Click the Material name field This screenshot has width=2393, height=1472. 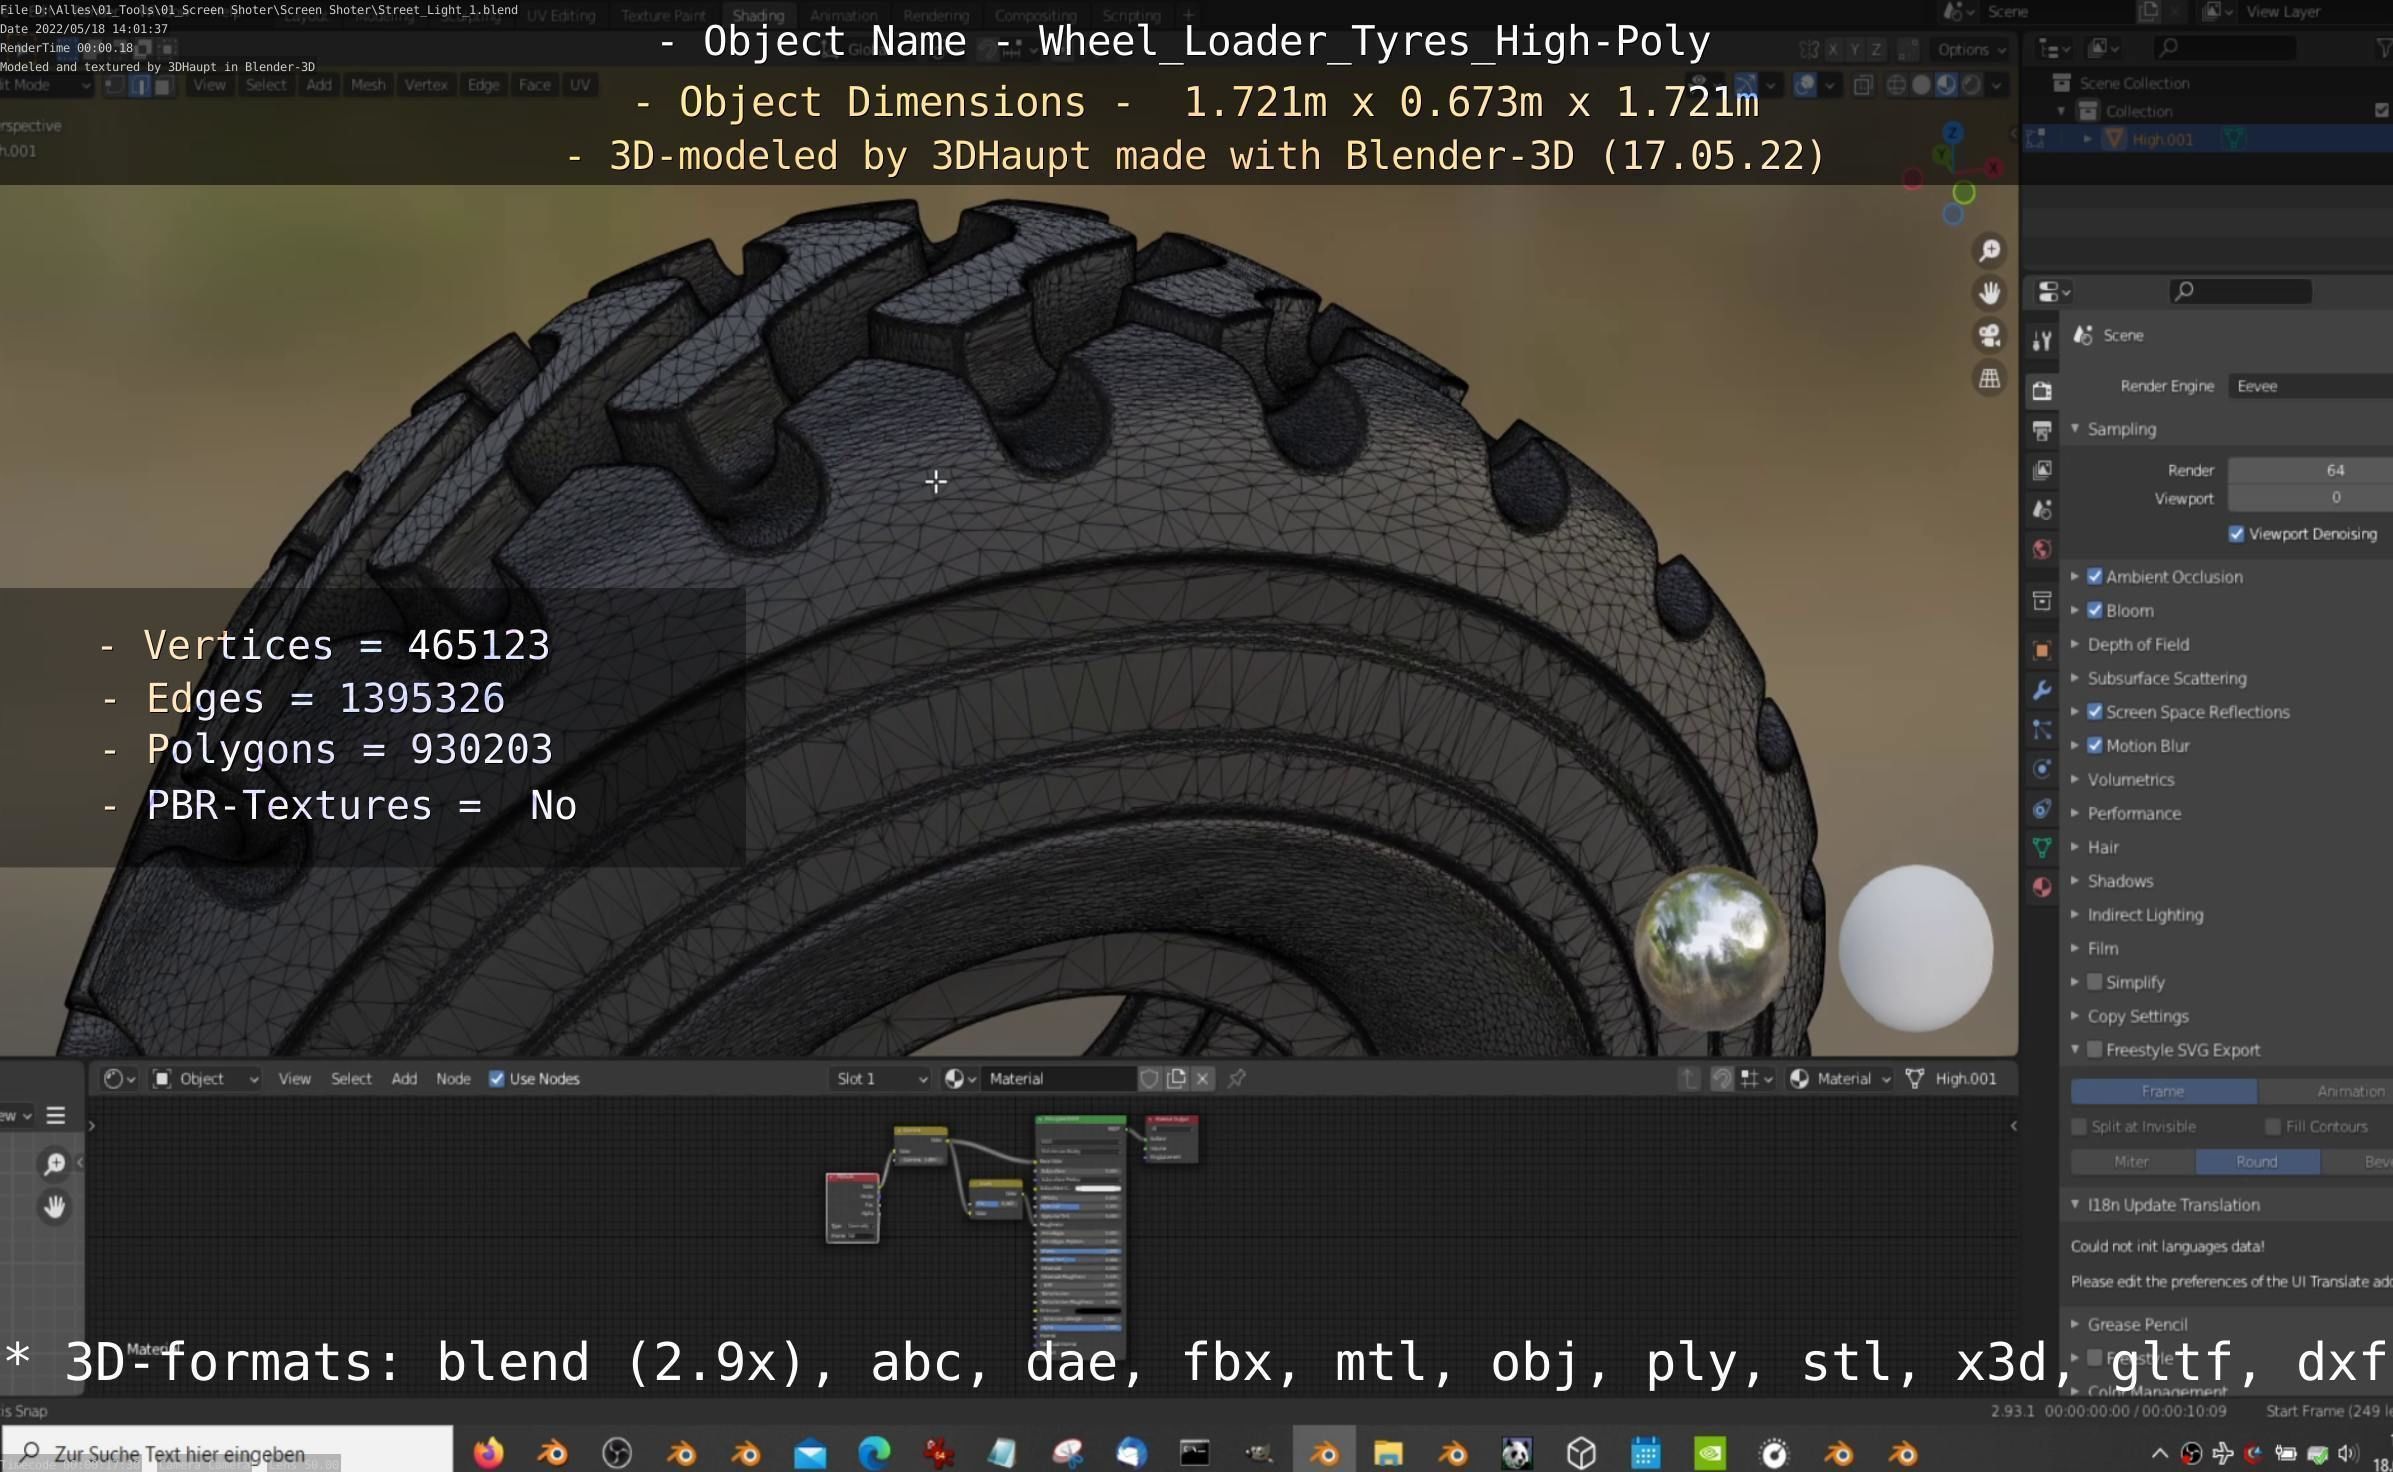[x=1061, y=1078]
